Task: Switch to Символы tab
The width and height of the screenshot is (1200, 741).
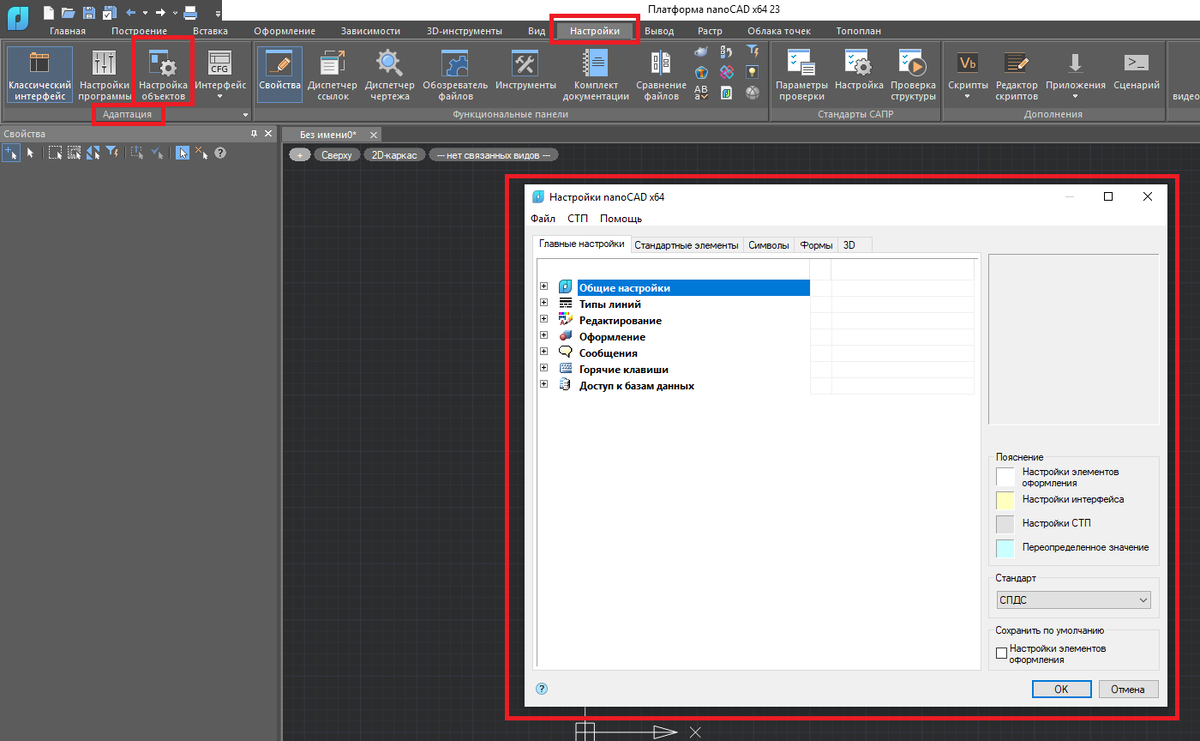Action: pos(769,245)
